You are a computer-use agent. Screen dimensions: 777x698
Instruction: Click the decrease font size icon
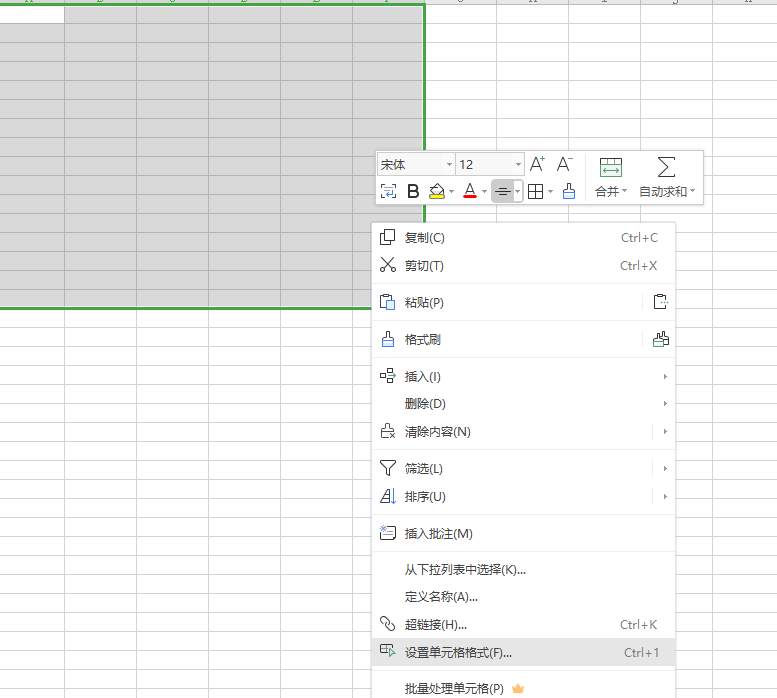(564, 165)
